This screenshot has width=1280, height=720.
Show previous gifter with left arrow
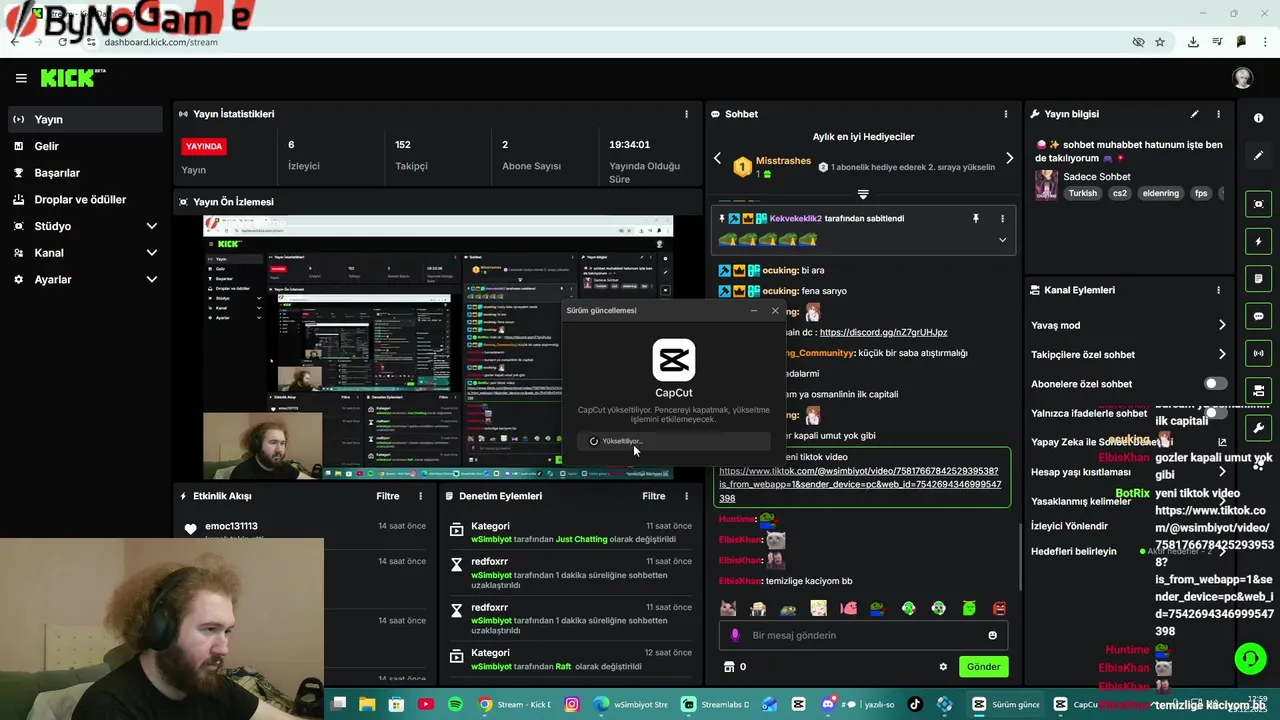717,158
